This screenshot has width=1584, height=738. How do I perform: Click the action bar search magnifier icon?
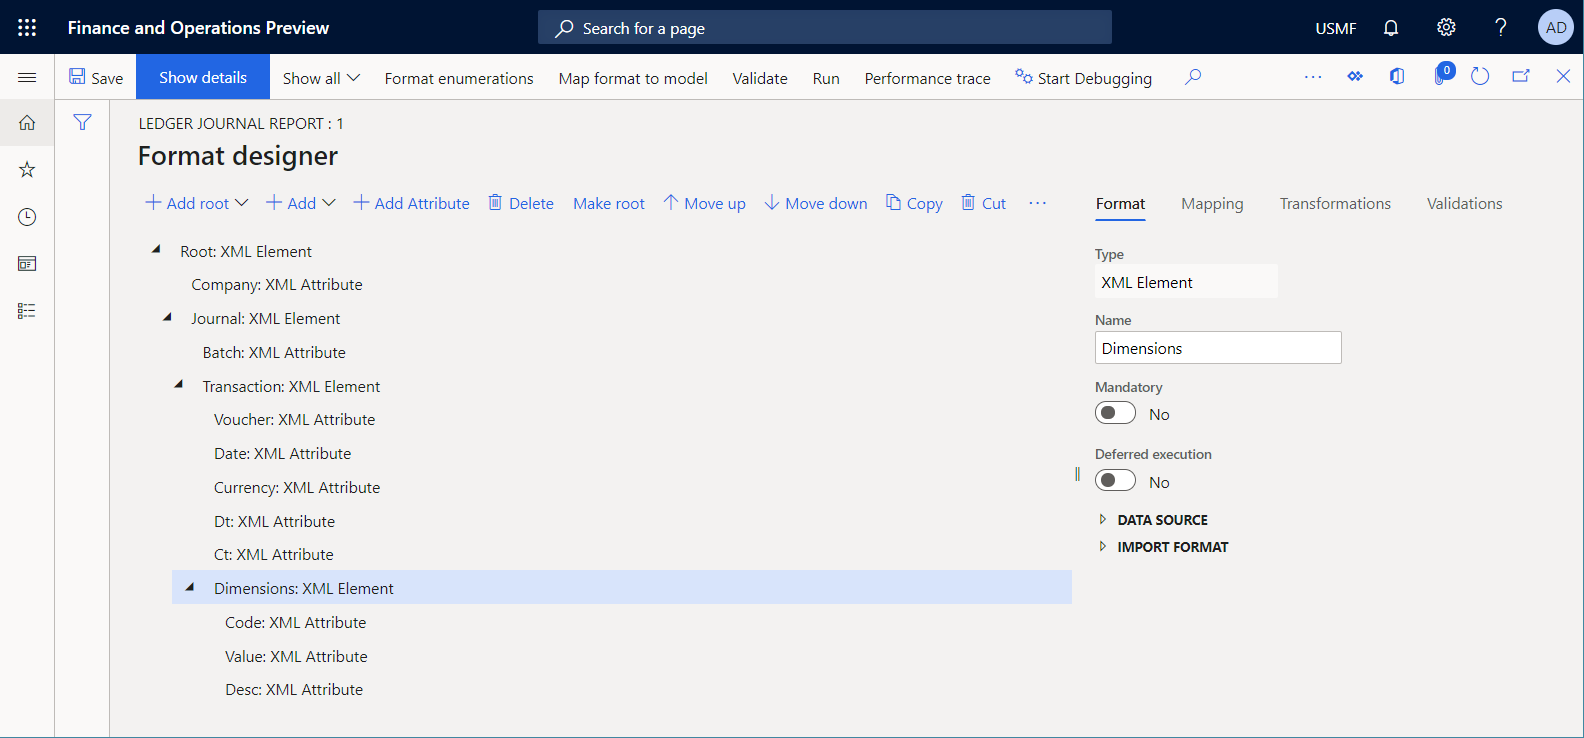coord(1193,77)
